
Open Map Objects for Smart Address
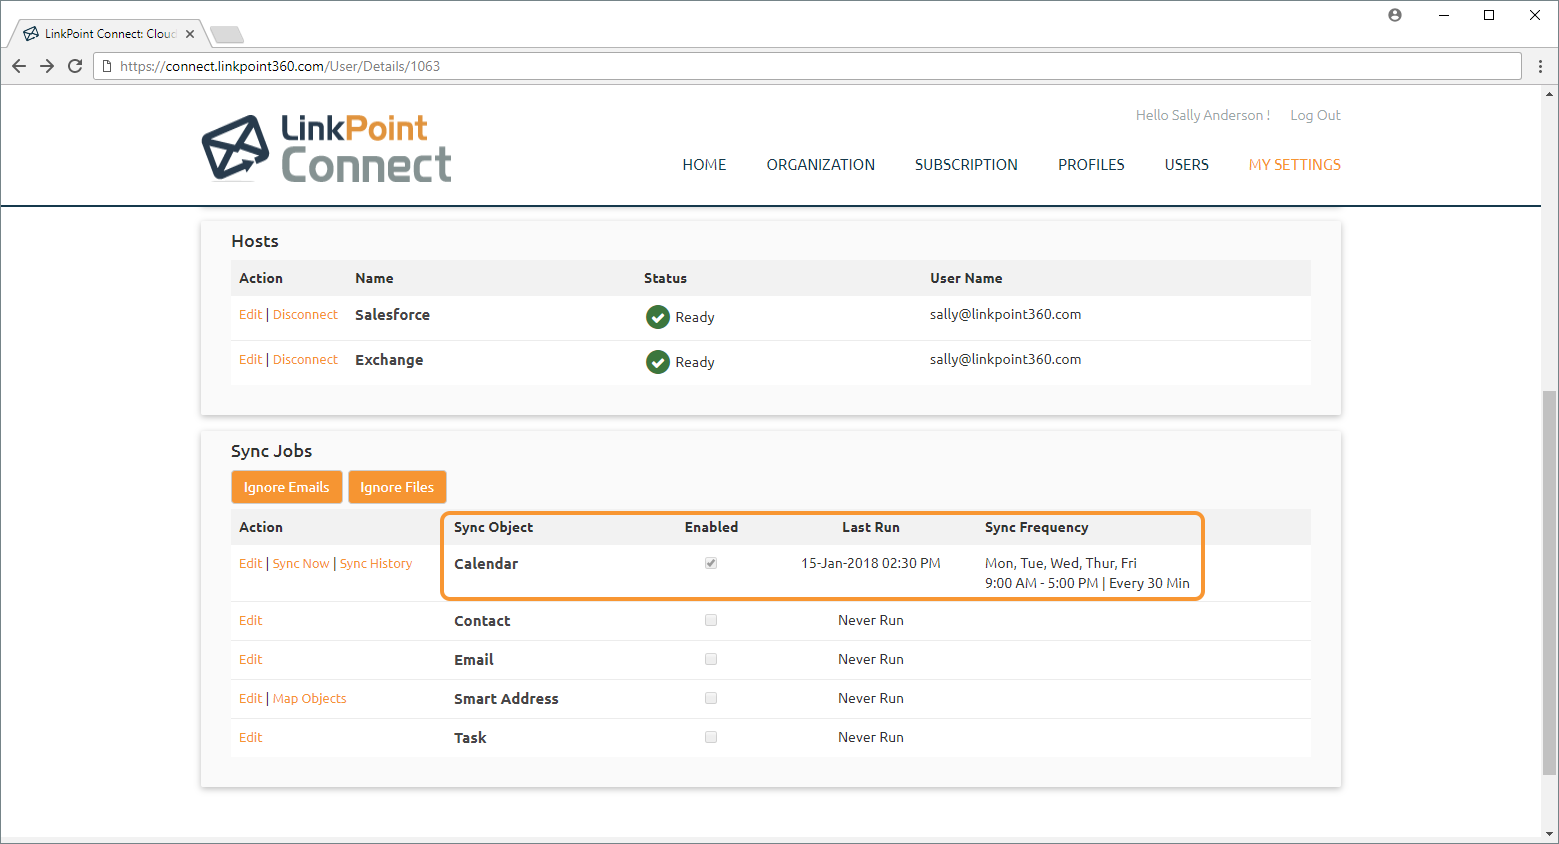(x=310, y=698)
